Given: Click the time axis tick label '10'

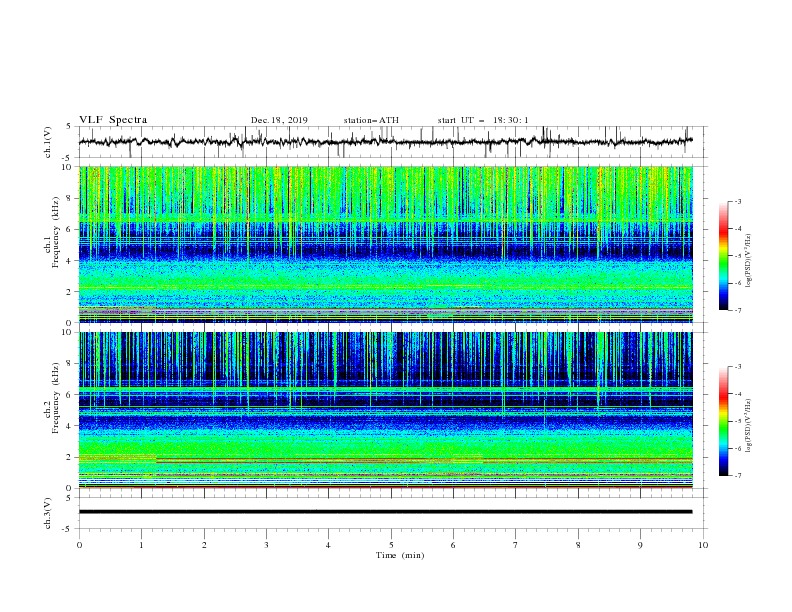Looking at the screenshot, I should 703,545.
